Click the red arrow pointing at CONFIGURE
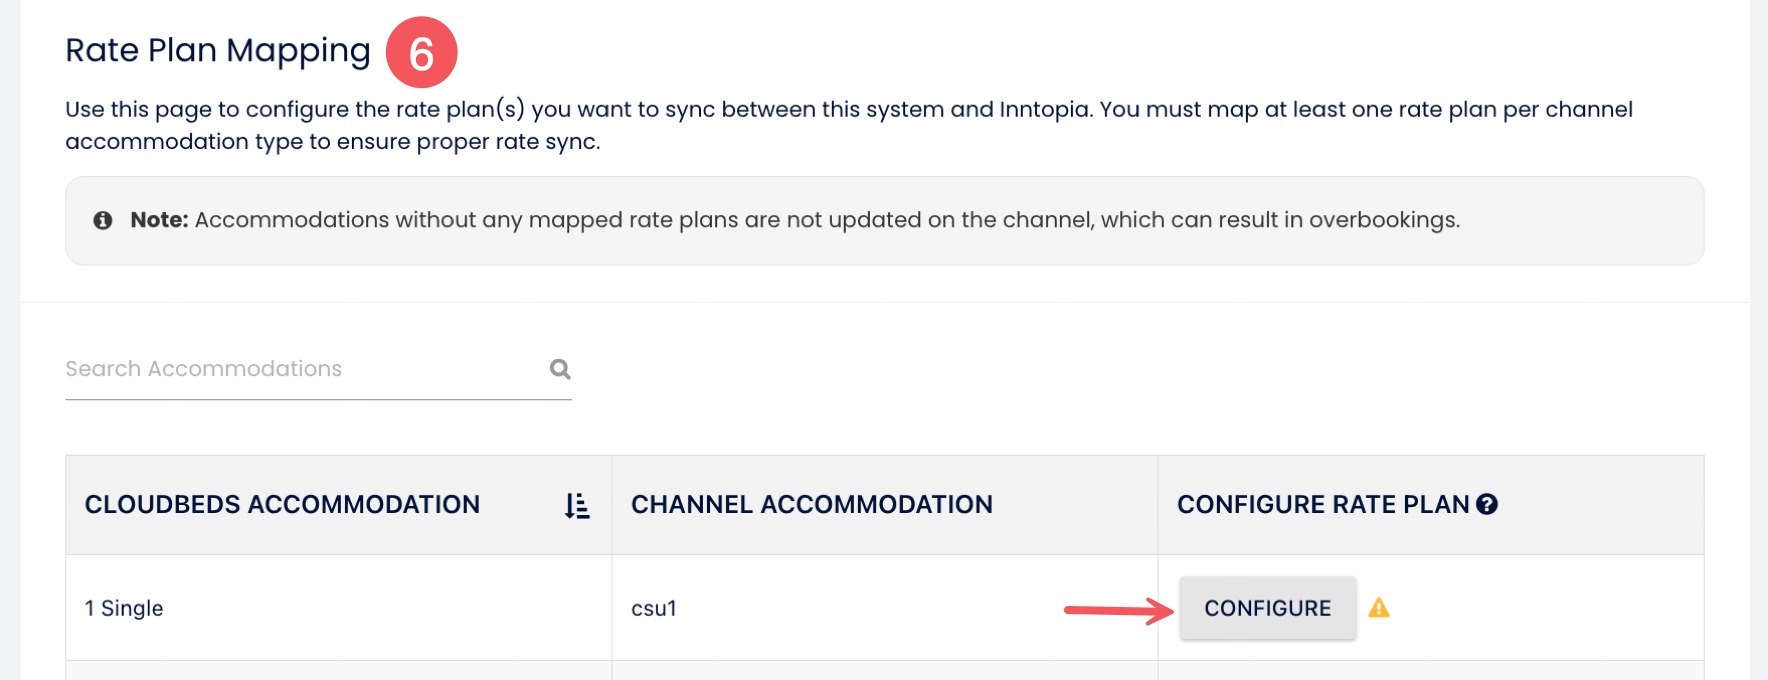The image size is (1768, 680). 1118,607
